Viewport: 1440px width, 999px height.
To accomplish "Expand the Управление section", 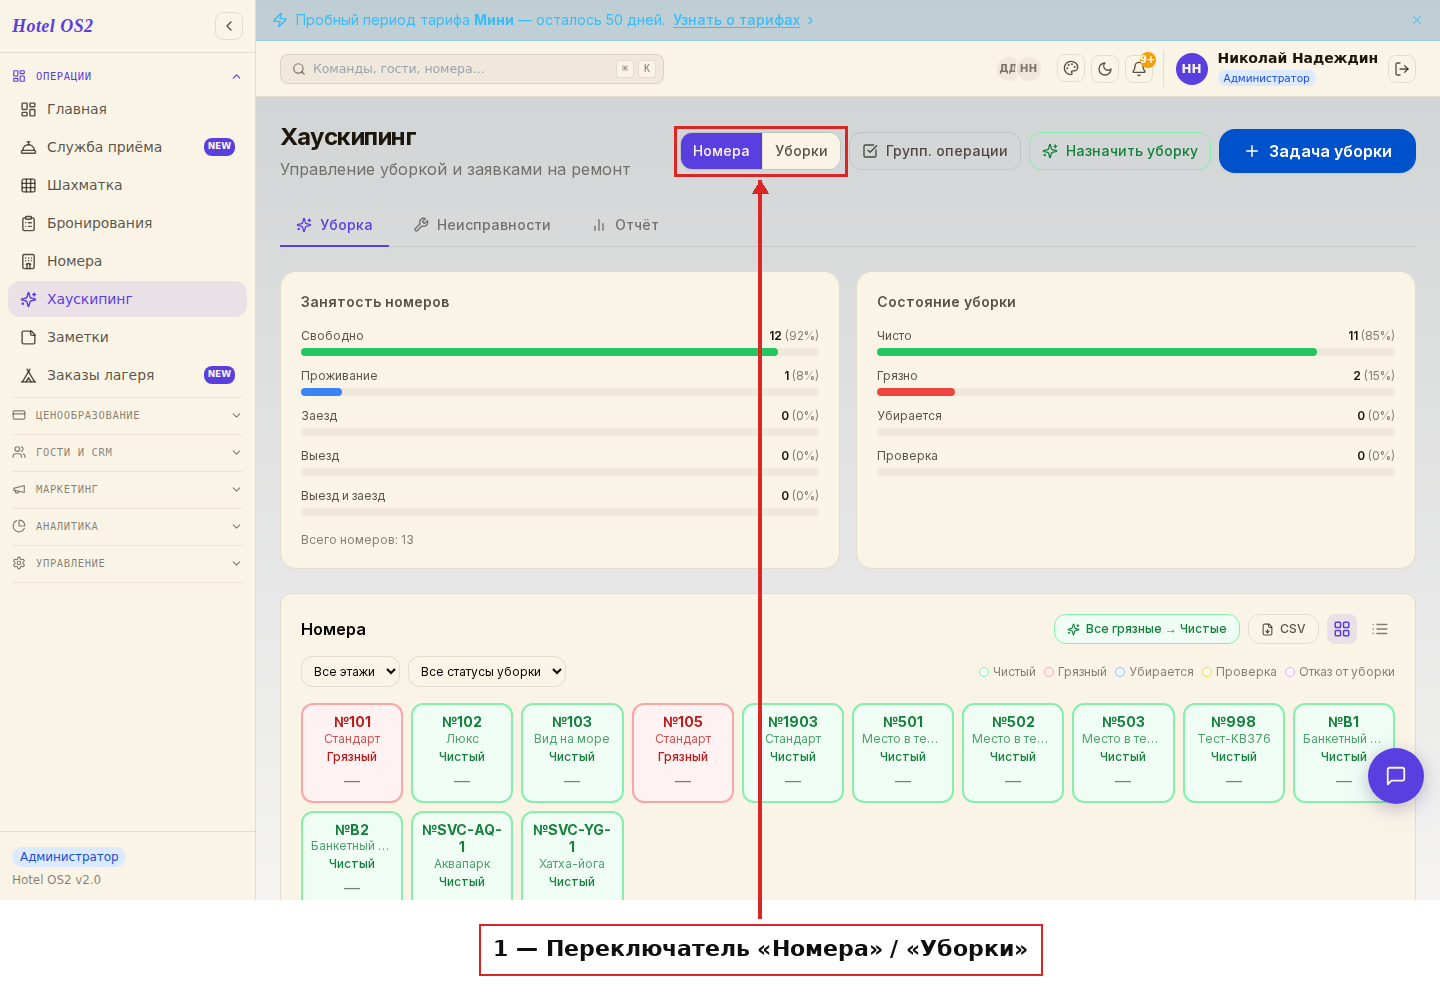I will pos(127,563).
